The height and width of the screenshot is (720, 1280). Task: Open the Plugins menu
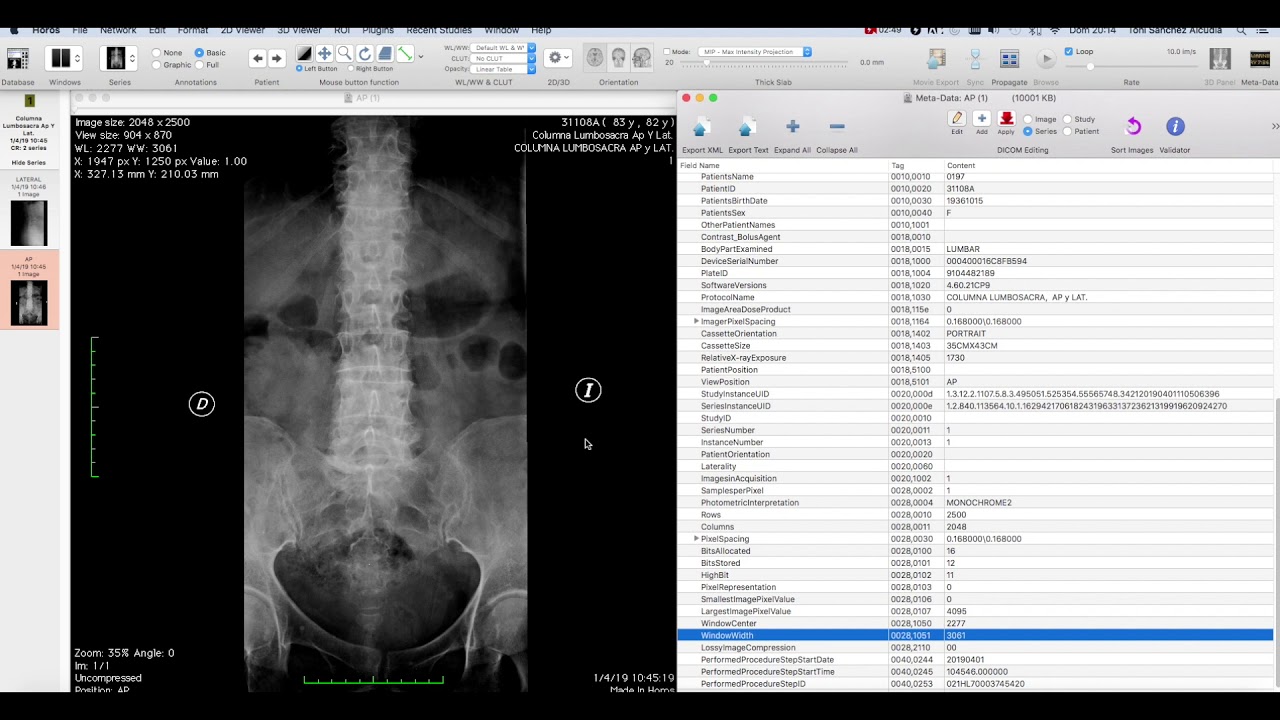pos(378,30)
